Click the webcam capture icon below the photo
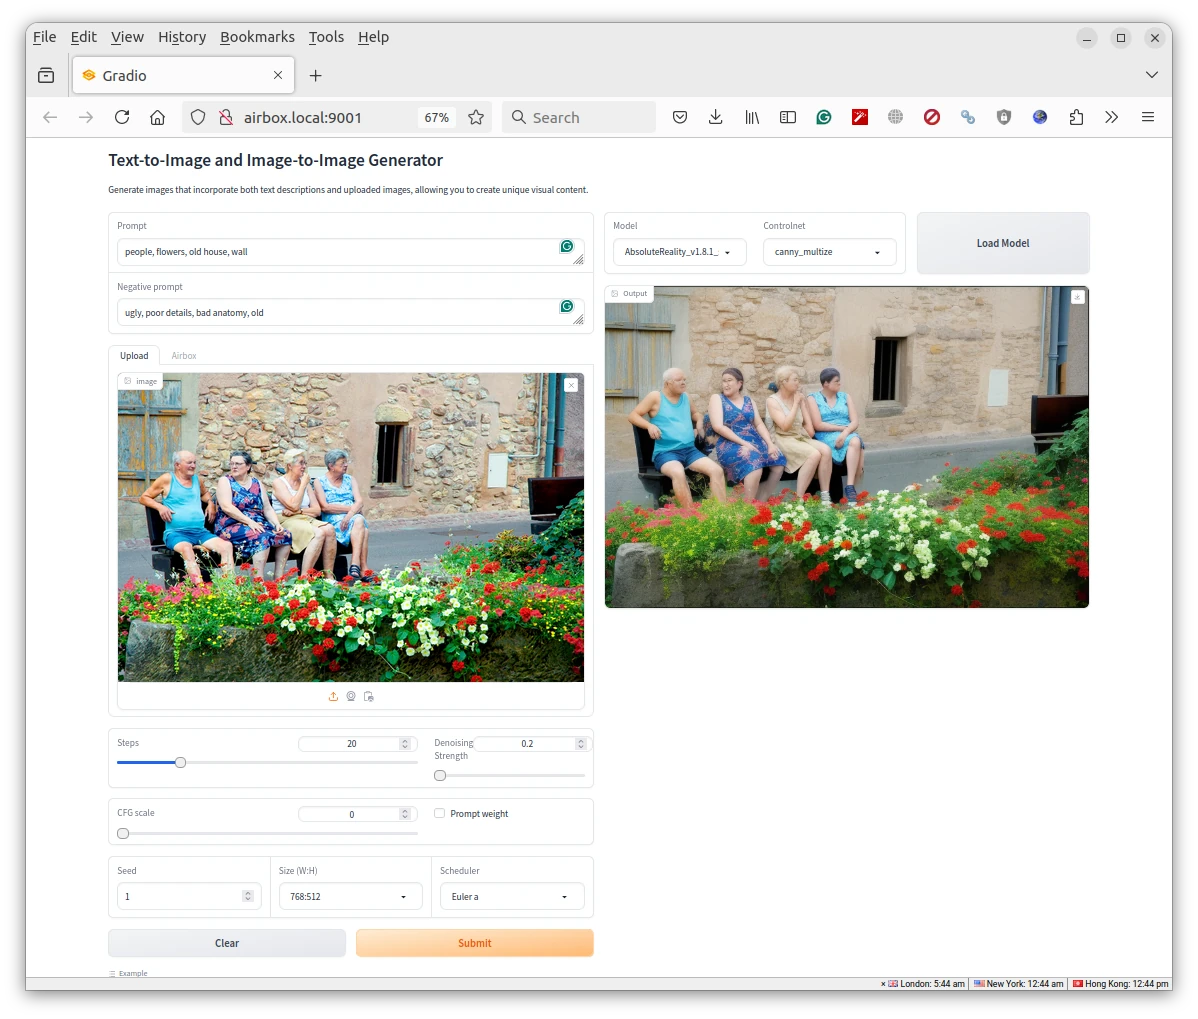1198x1019 pixels. coord(351,697)
